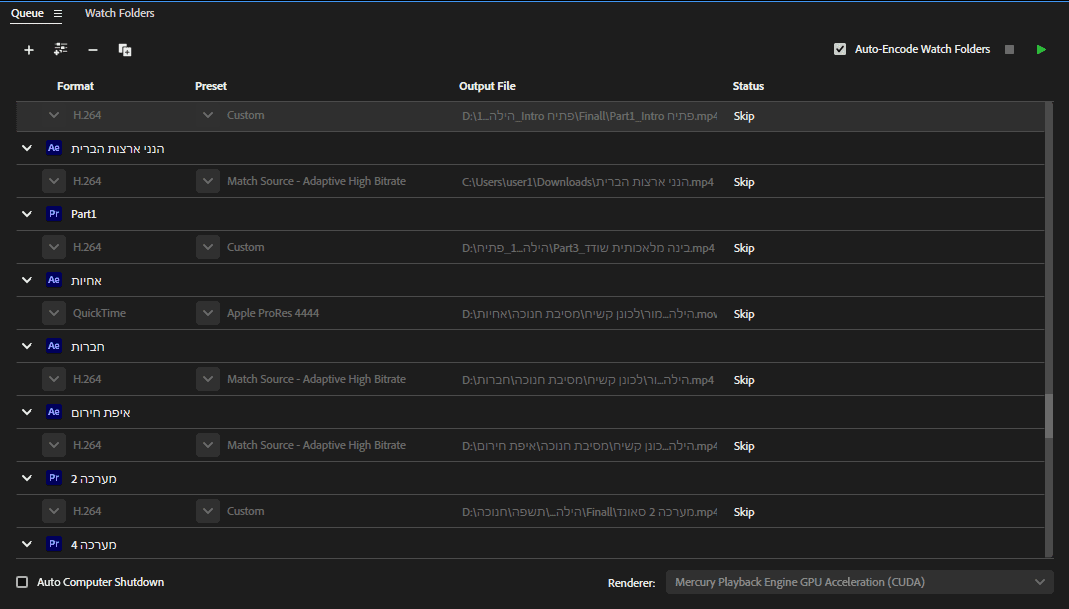Click the Remove minus icon
This screenshot has height=609, width=1069.
(x=93, y=49)
